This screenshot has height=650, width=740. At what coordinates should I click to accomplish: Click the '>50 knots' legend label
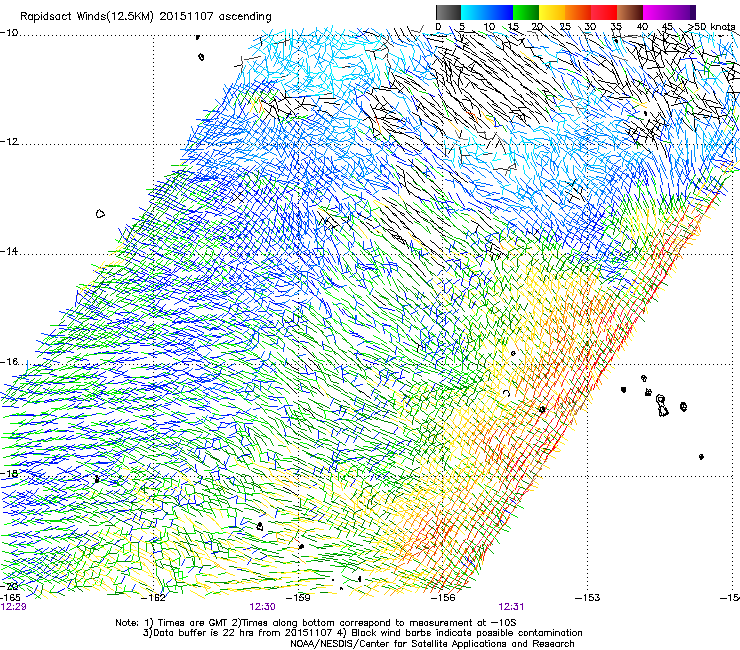pyautogui.click(x=712, y=26)
